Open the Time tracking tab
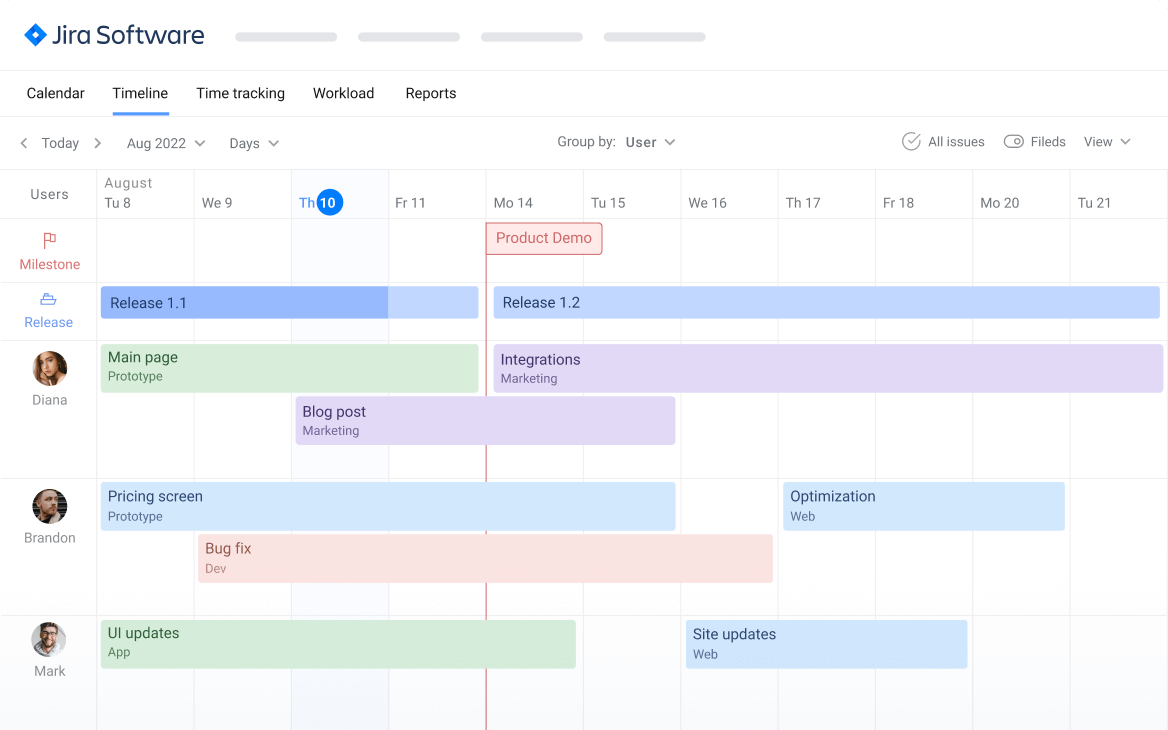This screenshot has height=730, width=1168. (x=240, y=93)
